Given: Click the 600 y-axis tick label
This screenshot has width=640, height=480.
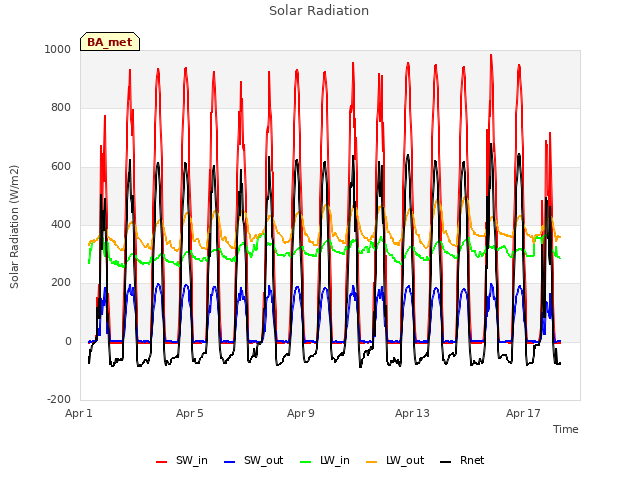Looking at the screenshot, I should tap(61, 167).
